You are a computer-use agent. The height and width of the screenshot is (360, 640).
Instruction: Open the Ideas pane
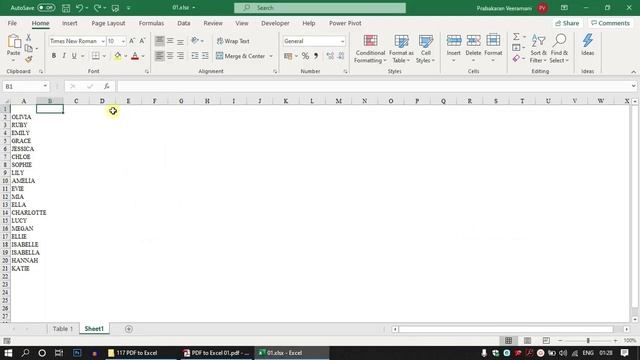click(587, 45)
